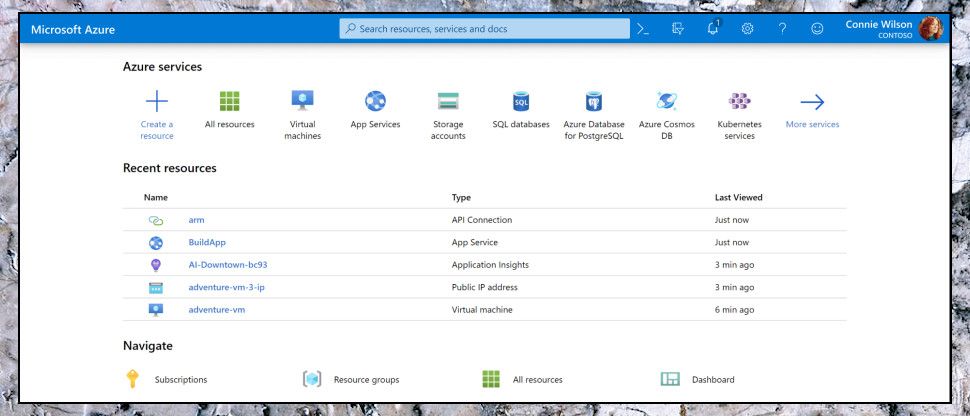Open Azure Database for PostgreSQL icon
970x416 pixels.
pos(594,101)
